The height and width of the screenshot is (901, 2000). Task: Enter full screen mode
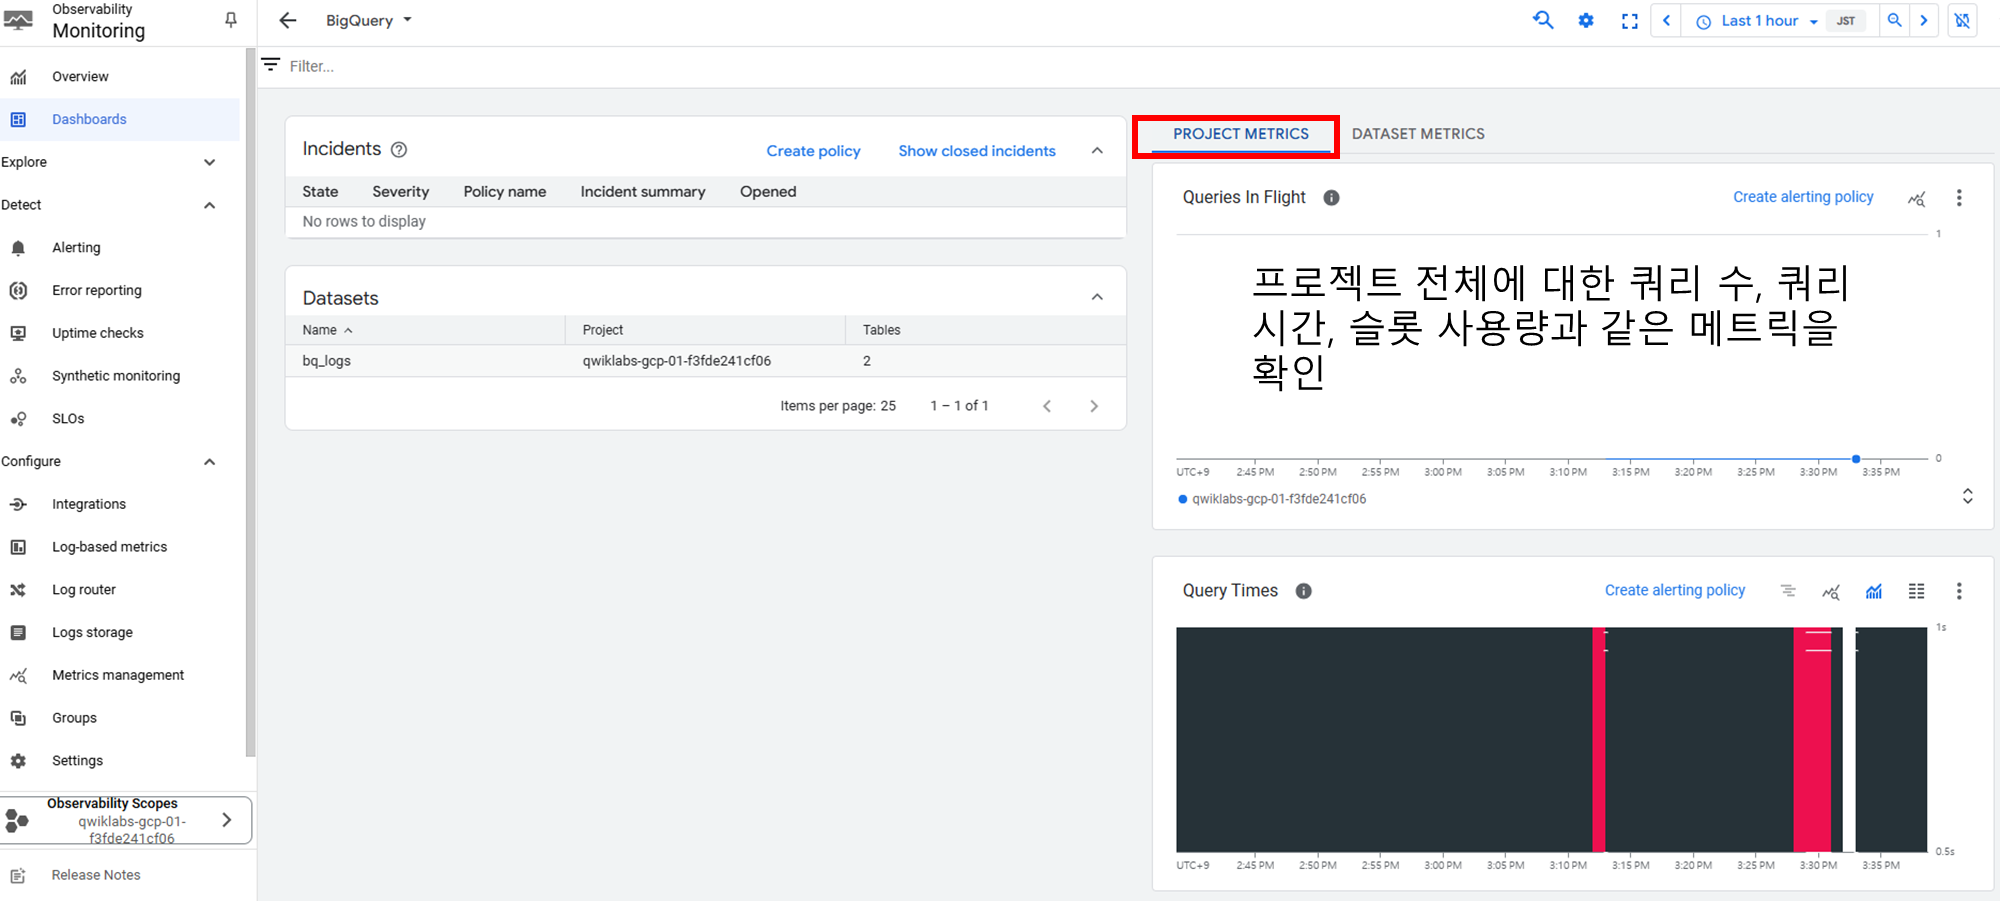[1630, 20]
